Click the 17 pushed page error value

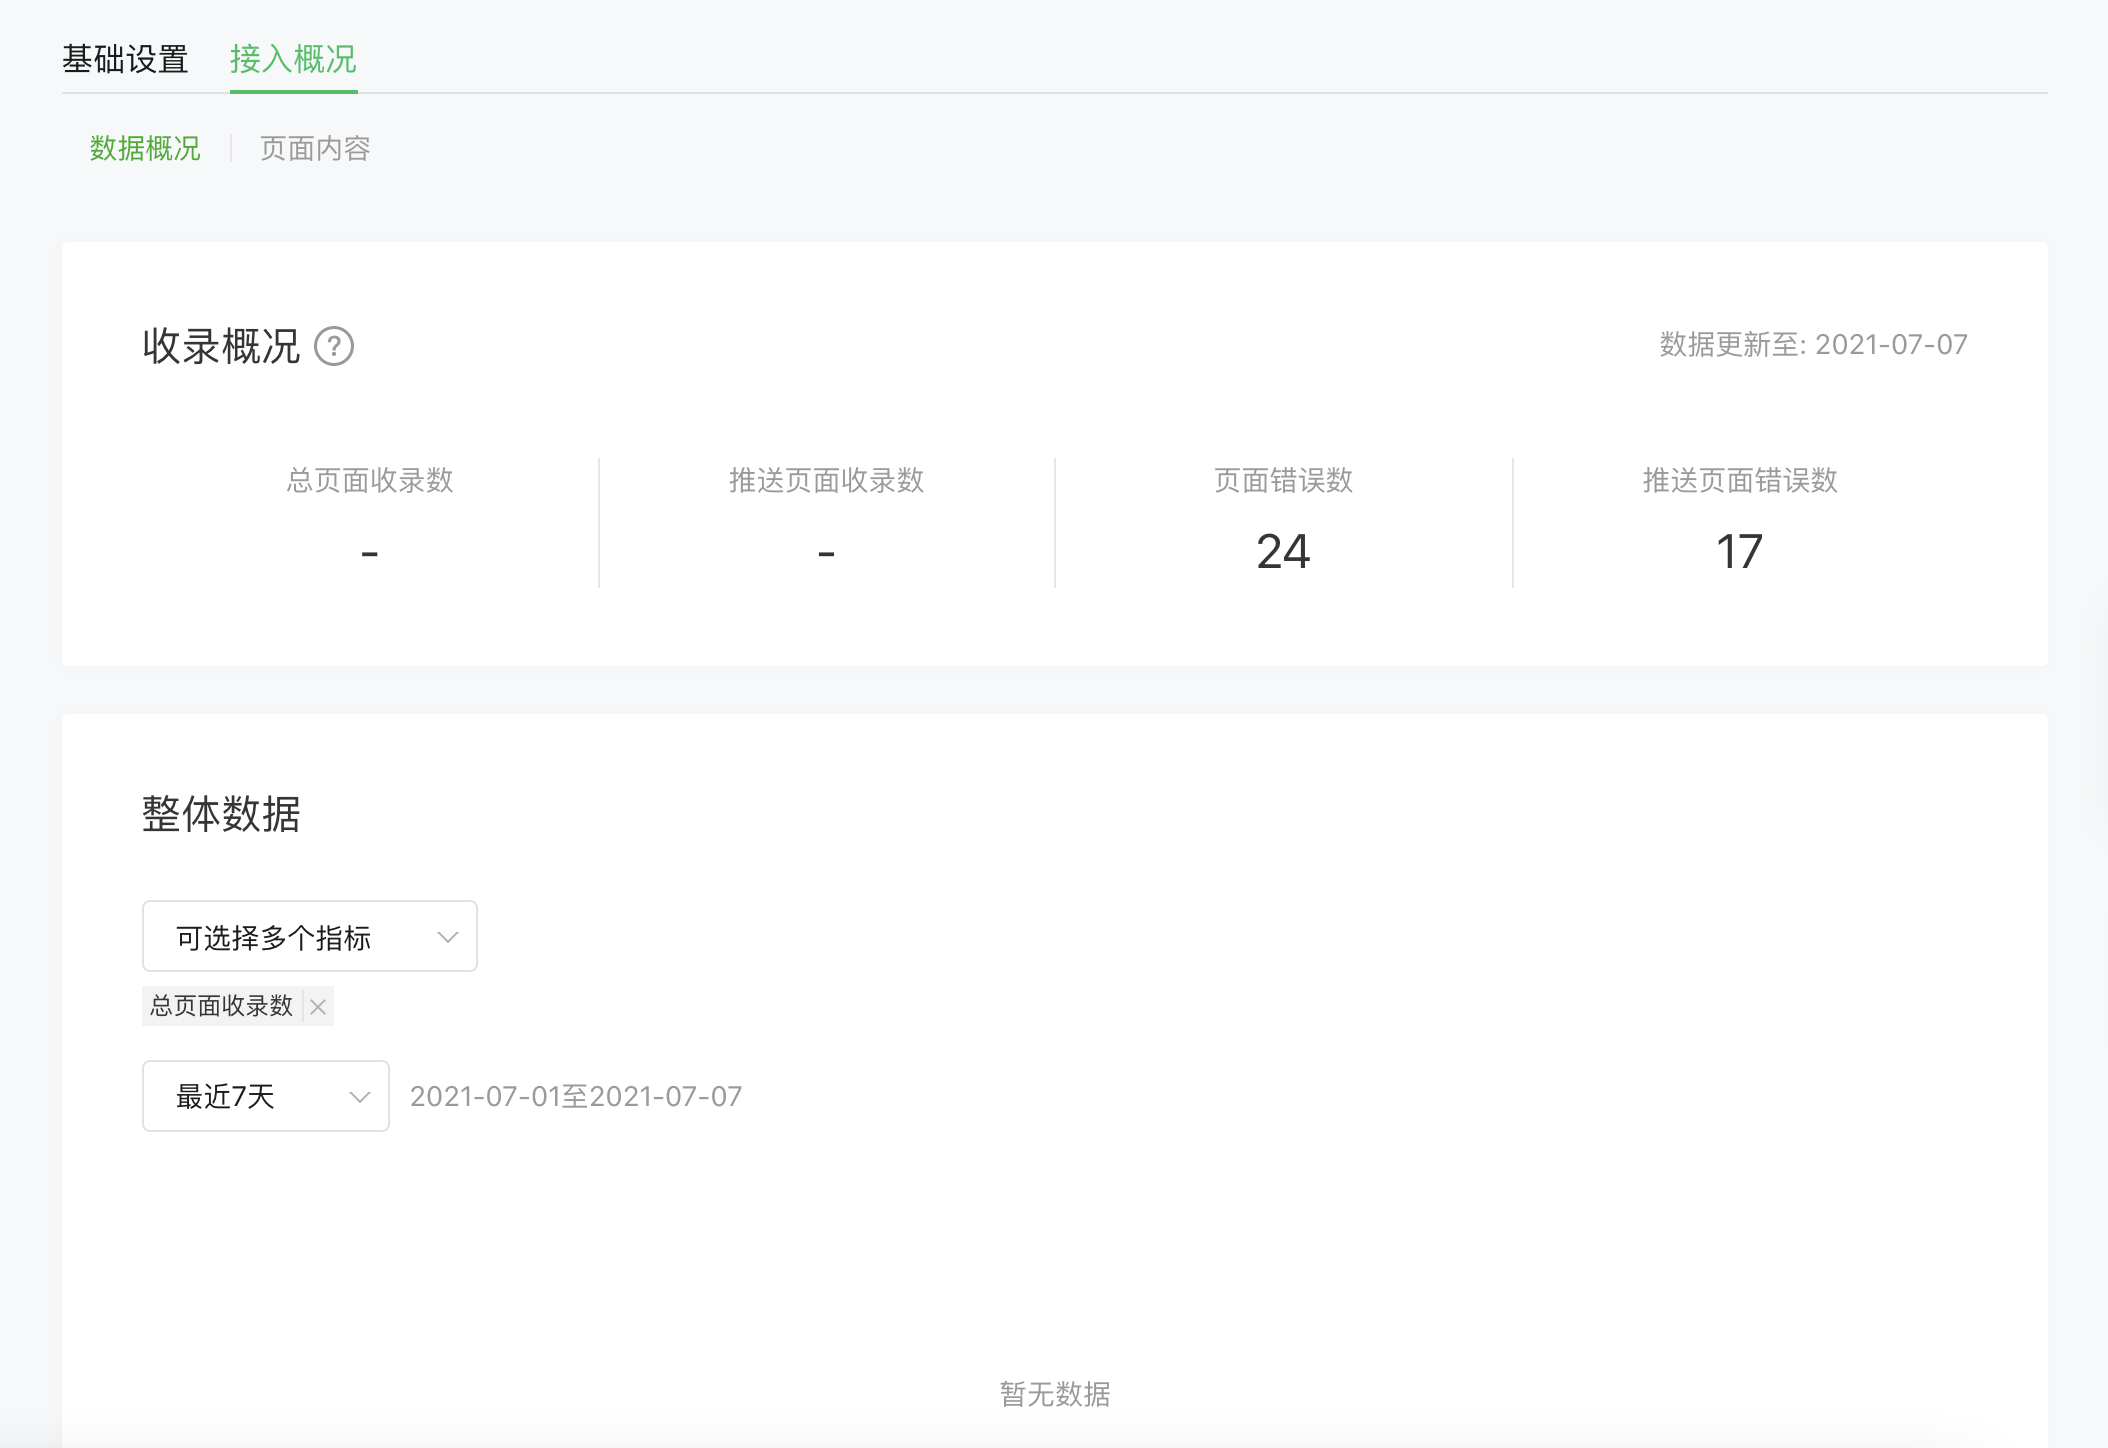pos(1739,552)
